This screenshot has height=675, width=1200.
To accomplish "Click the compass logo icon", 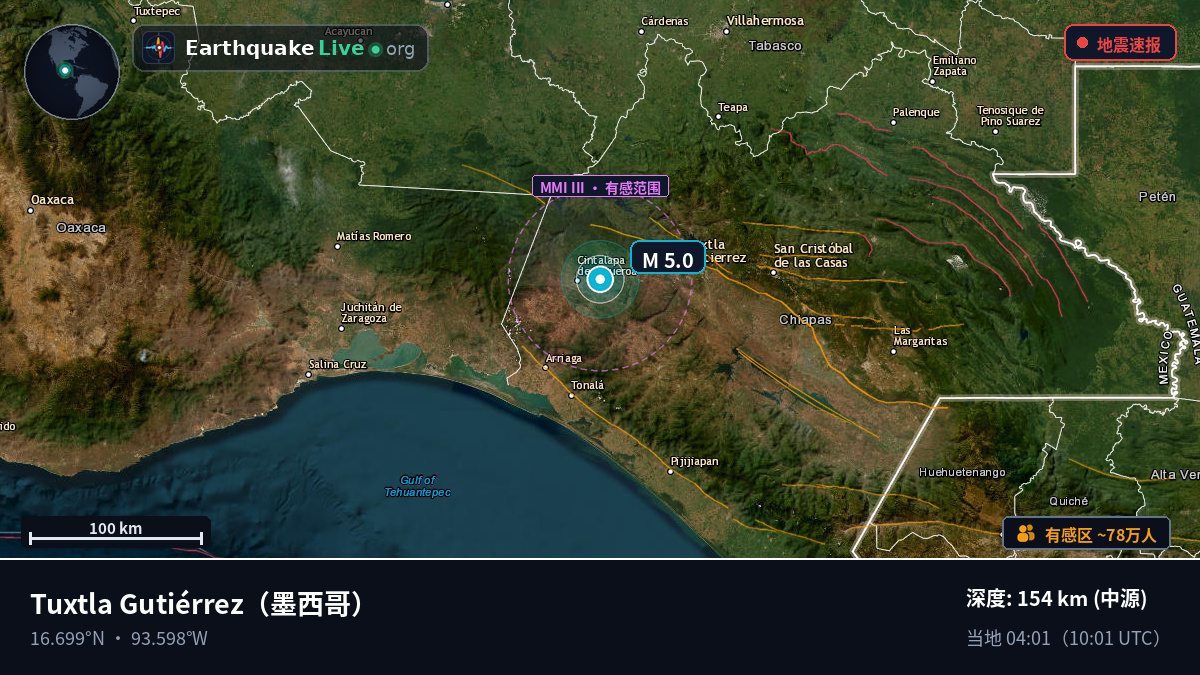I will [158, 48].
